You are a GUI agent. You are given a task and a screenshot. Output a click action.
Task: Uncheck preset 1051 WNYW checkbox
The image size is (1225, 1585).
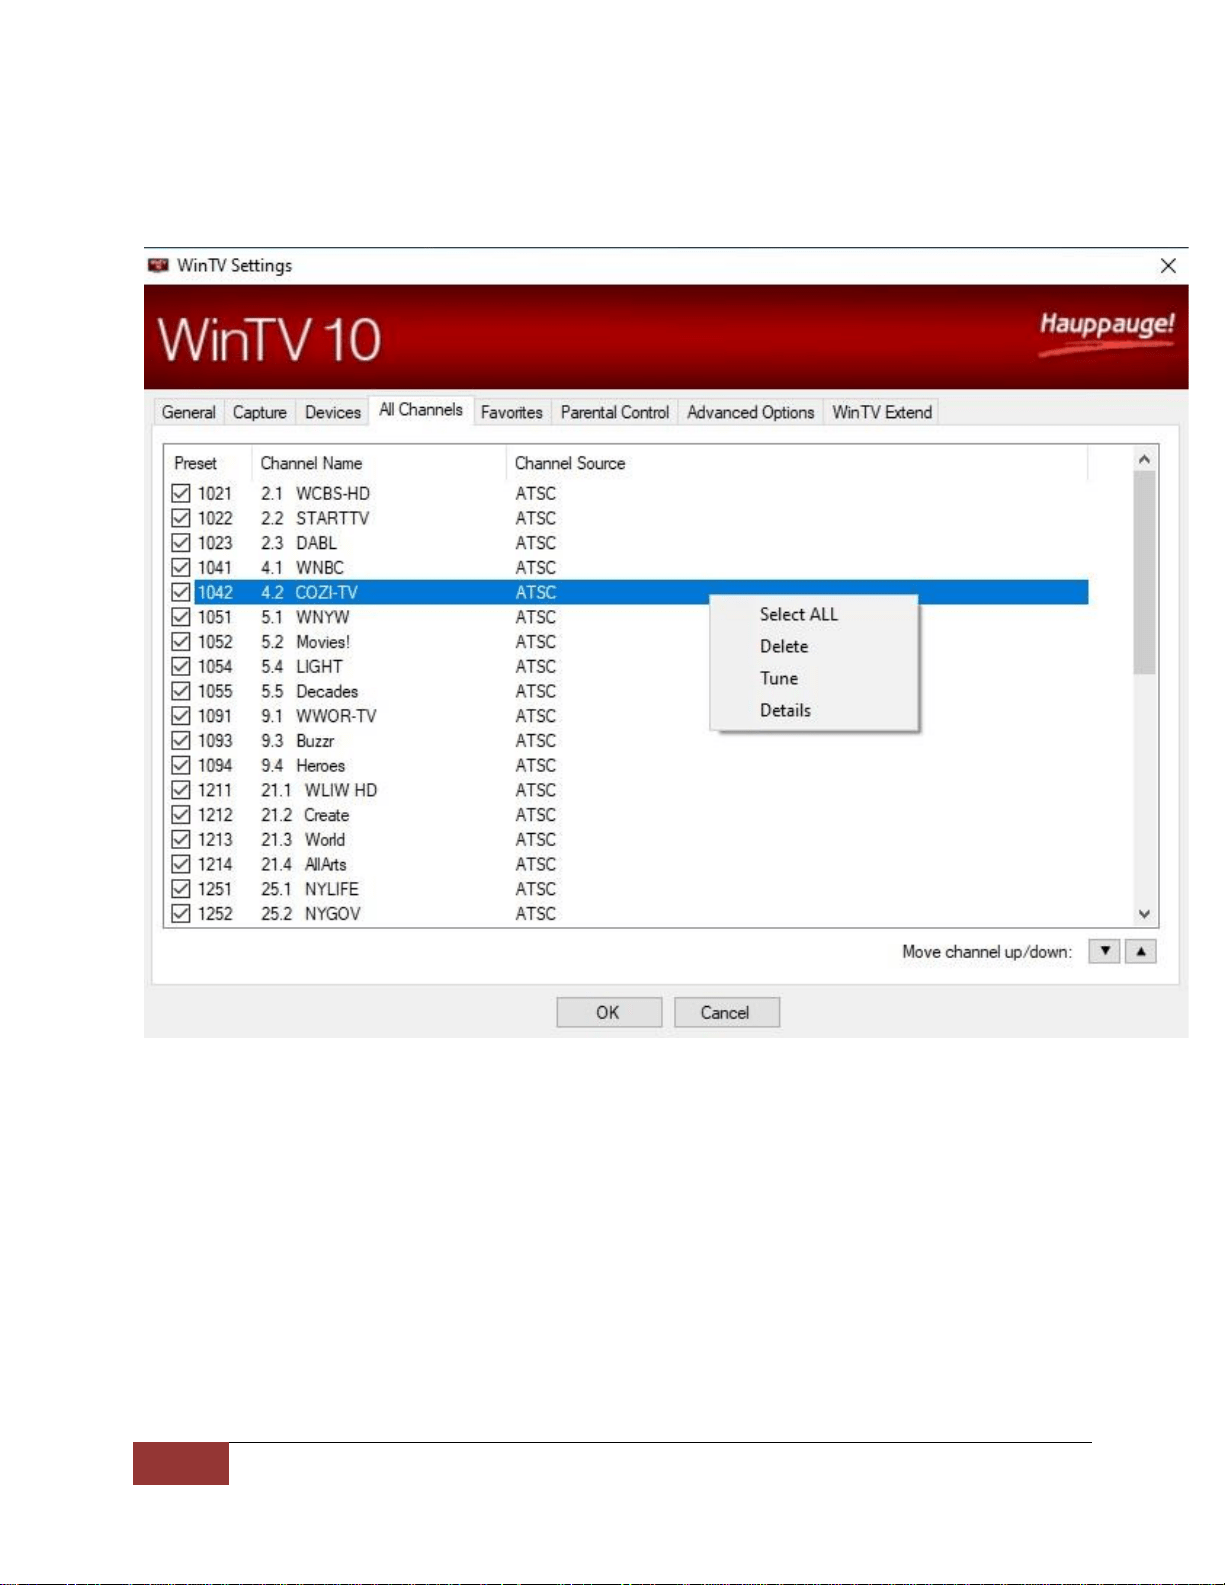click(180, 617)
